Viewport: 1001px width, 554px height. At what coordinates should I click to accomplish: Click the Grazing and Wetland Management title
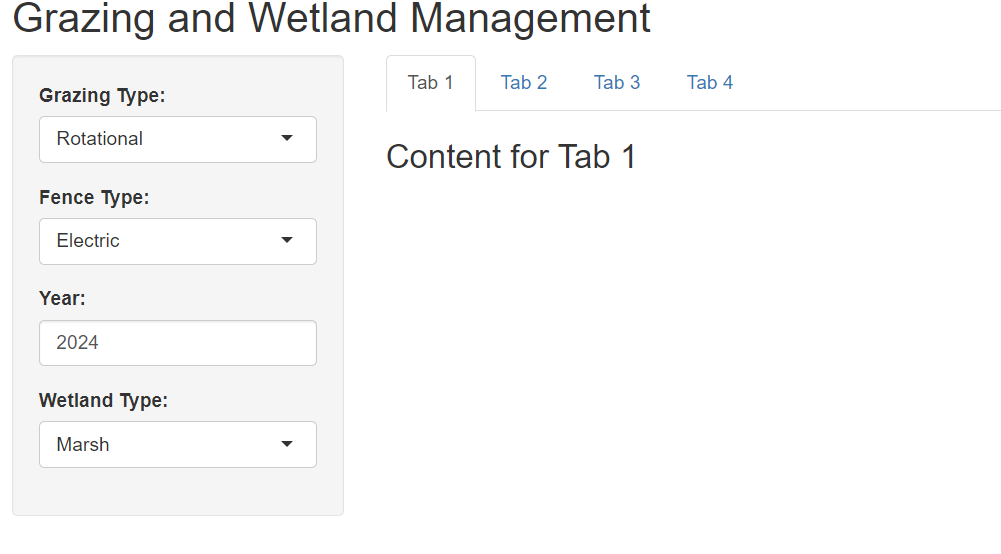(x=331, y=18)
